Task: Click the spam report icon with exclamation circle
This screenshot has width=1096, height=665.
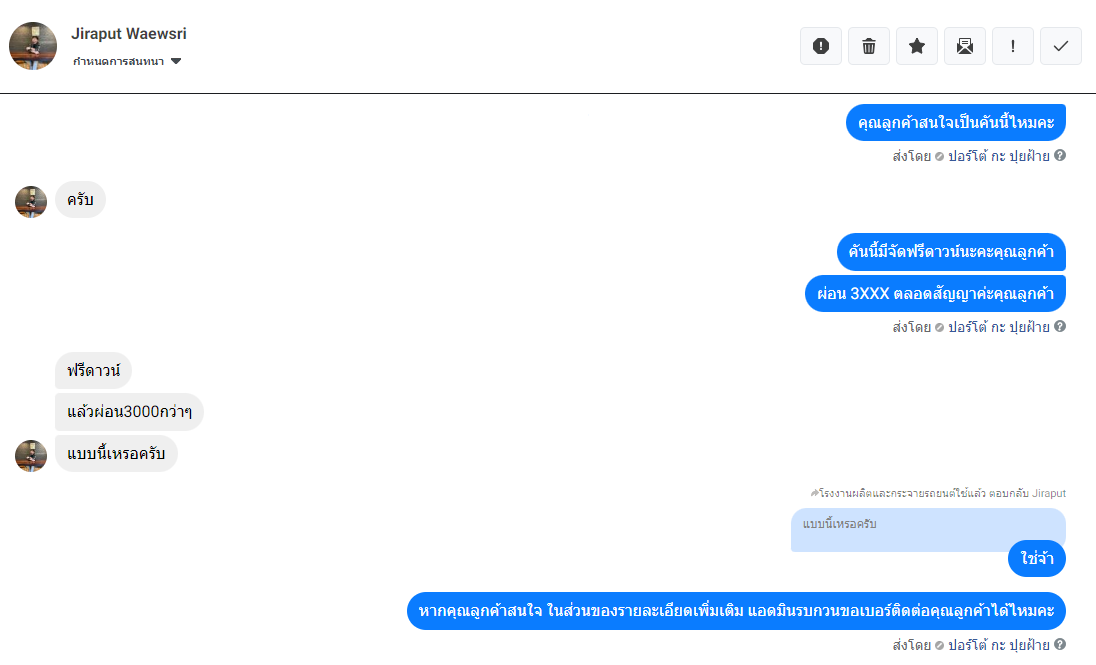Action: [x=821, y=46]
